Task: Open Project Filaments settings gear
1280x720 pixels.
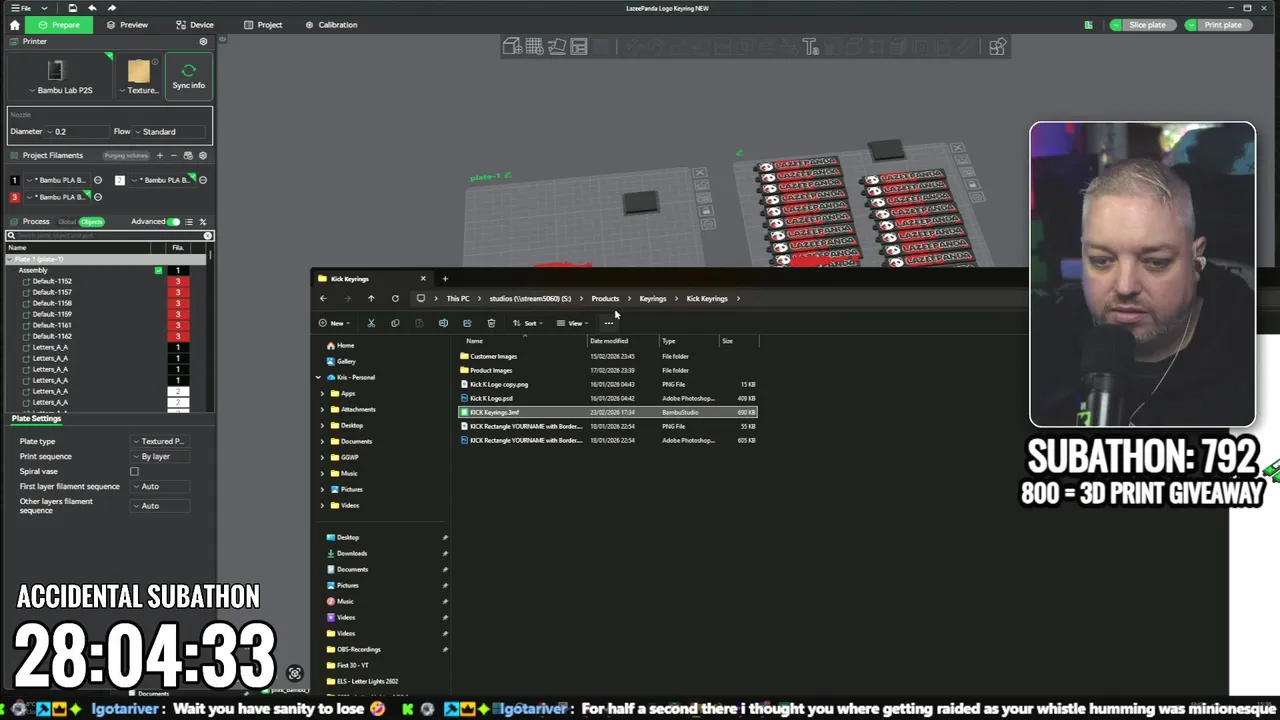Action: coord(203,156)
